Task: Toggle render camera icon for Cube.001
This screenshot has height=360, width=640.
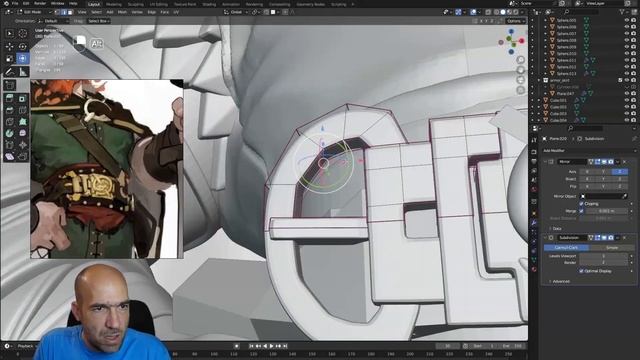Action: [x=633, y=100]
